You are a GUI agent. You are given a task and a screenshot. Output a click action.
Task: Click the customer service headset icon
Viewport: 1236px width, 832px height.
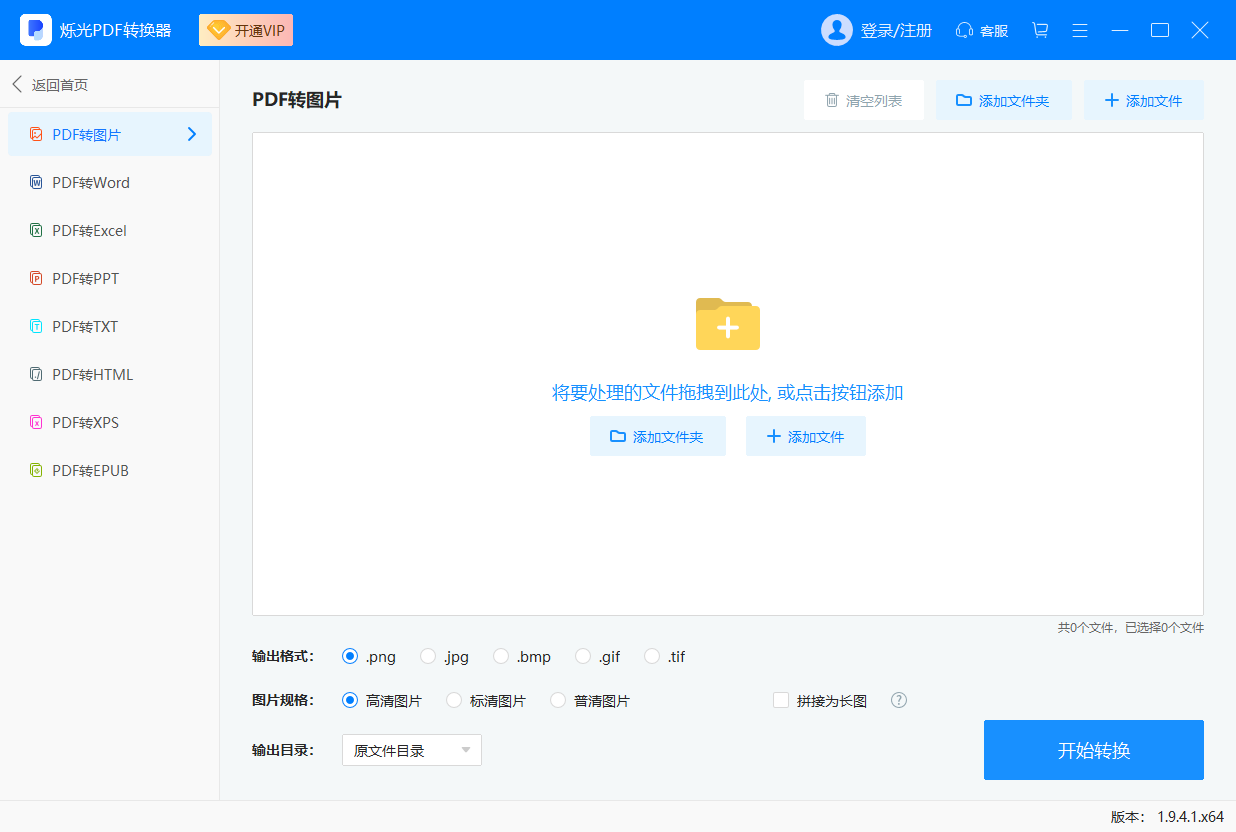965,30
